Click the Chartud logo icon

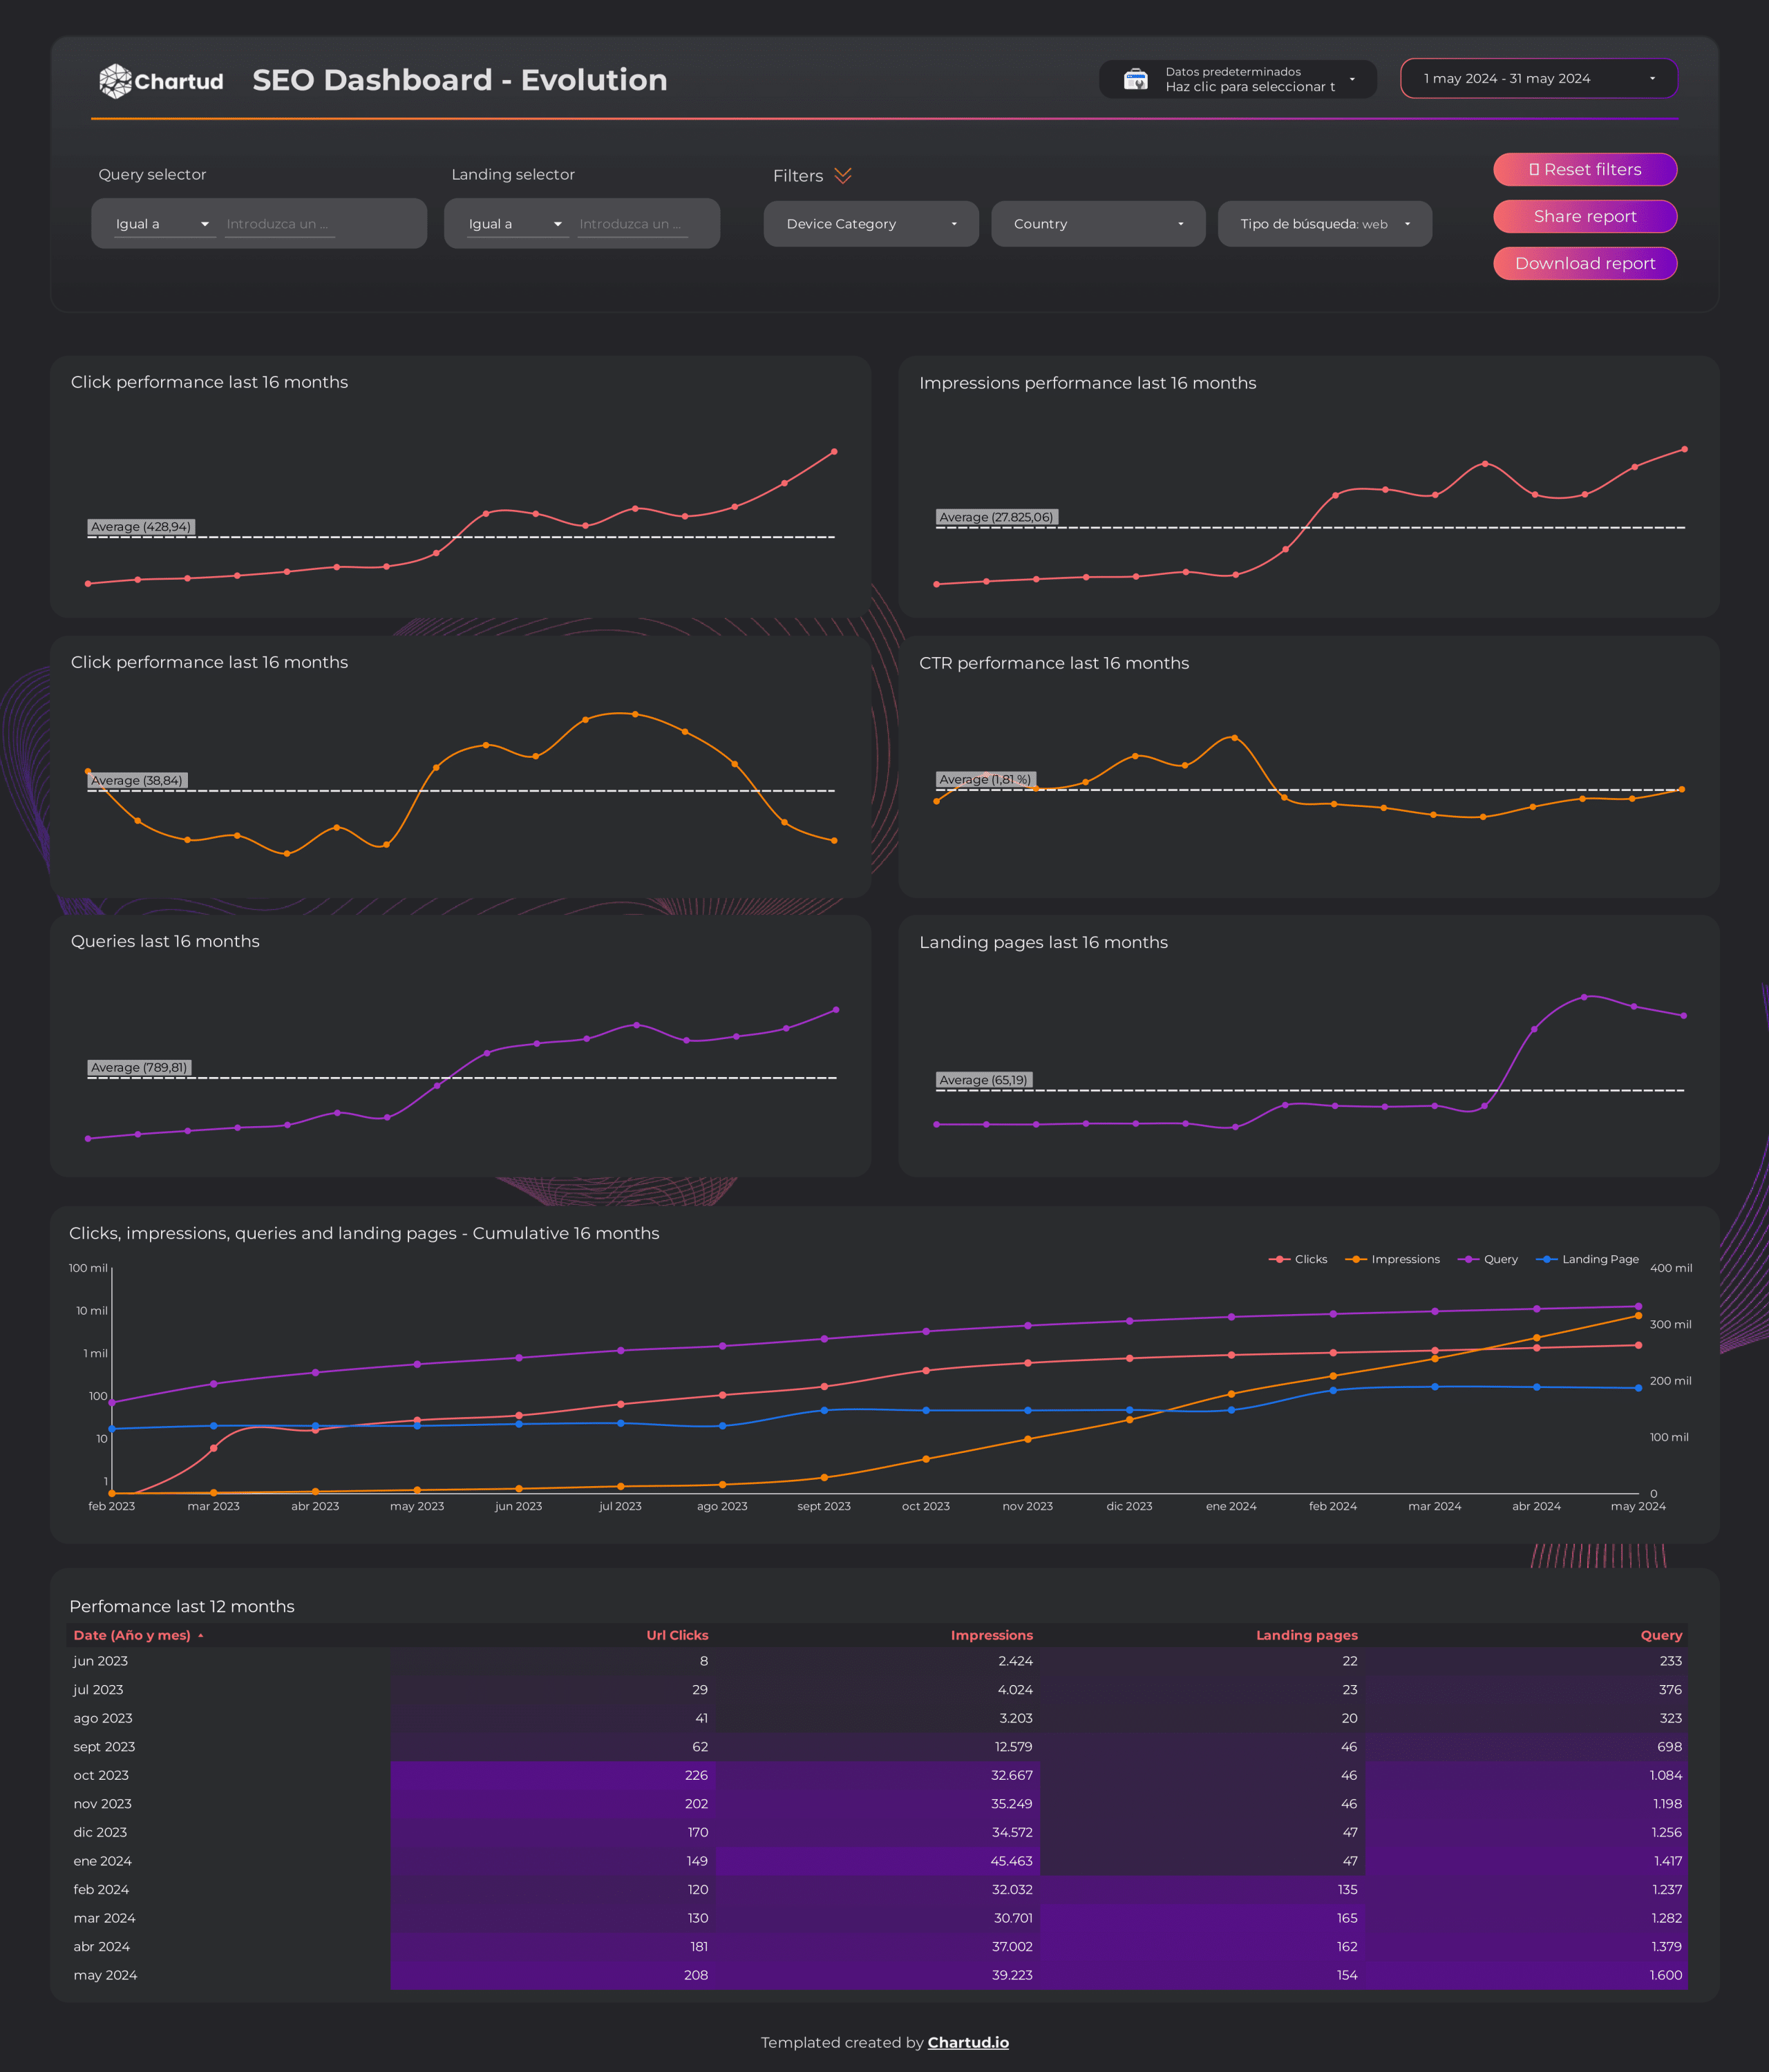(x=116, y=81)
